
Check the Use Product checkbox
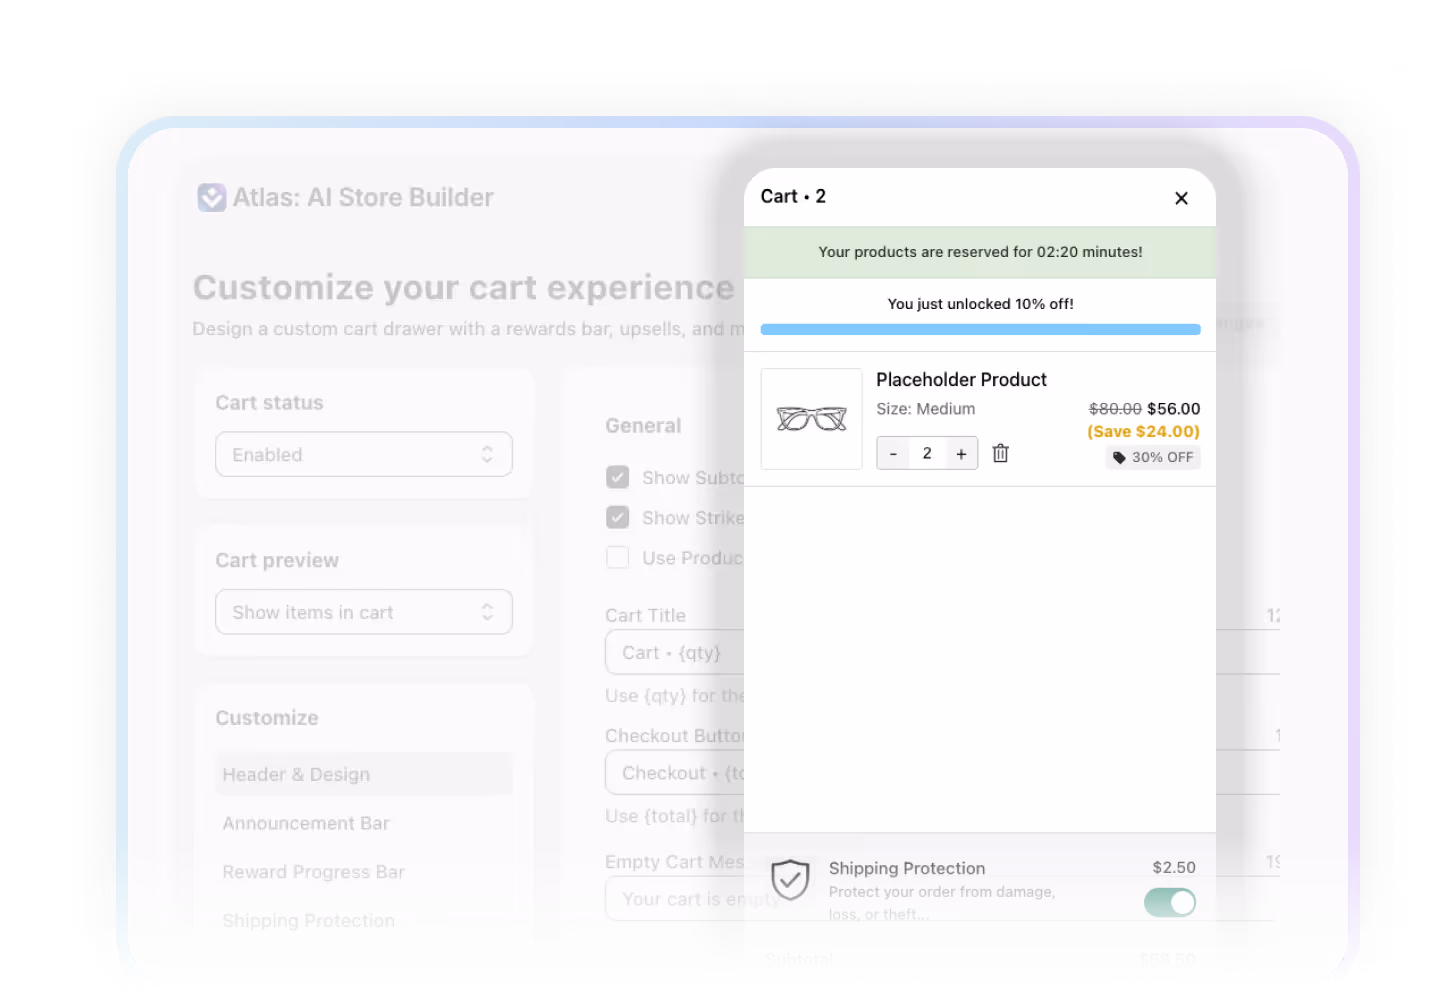coord(618,557)
